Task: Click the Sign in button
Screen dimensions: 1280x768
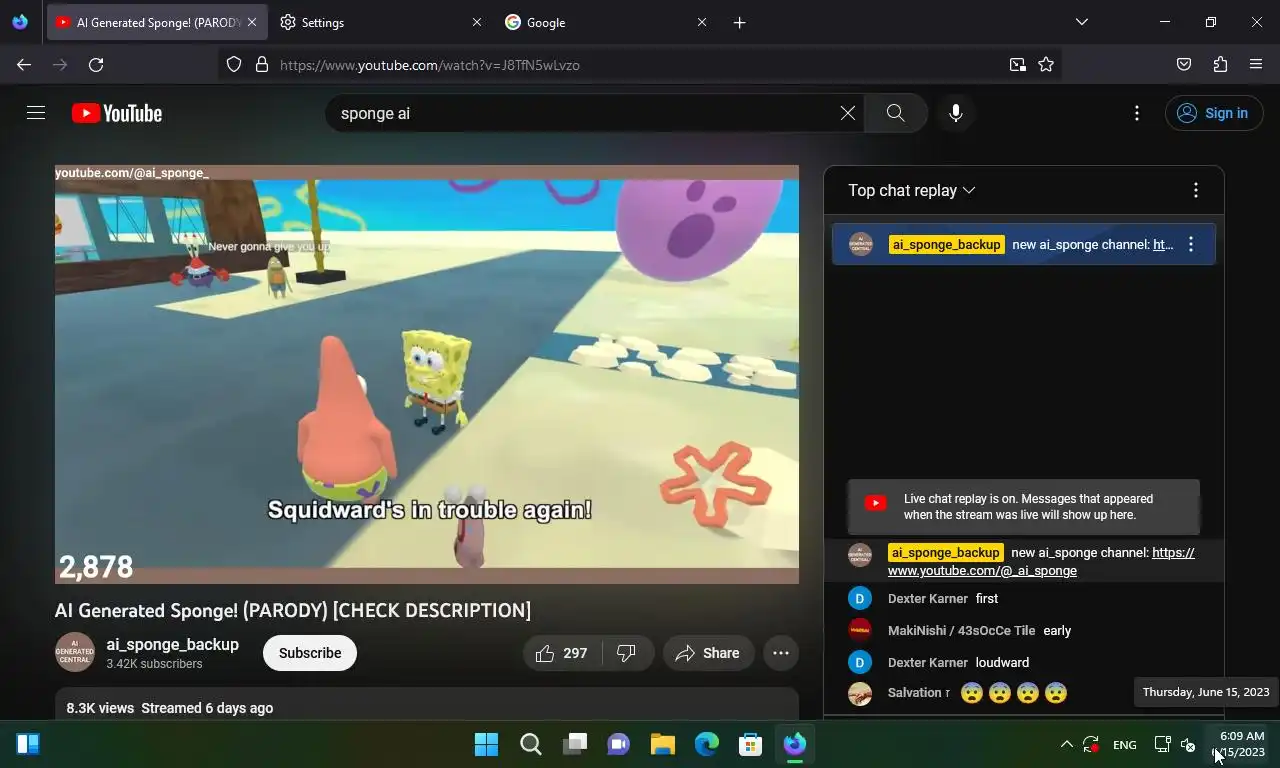Action: click(1213, 113)
